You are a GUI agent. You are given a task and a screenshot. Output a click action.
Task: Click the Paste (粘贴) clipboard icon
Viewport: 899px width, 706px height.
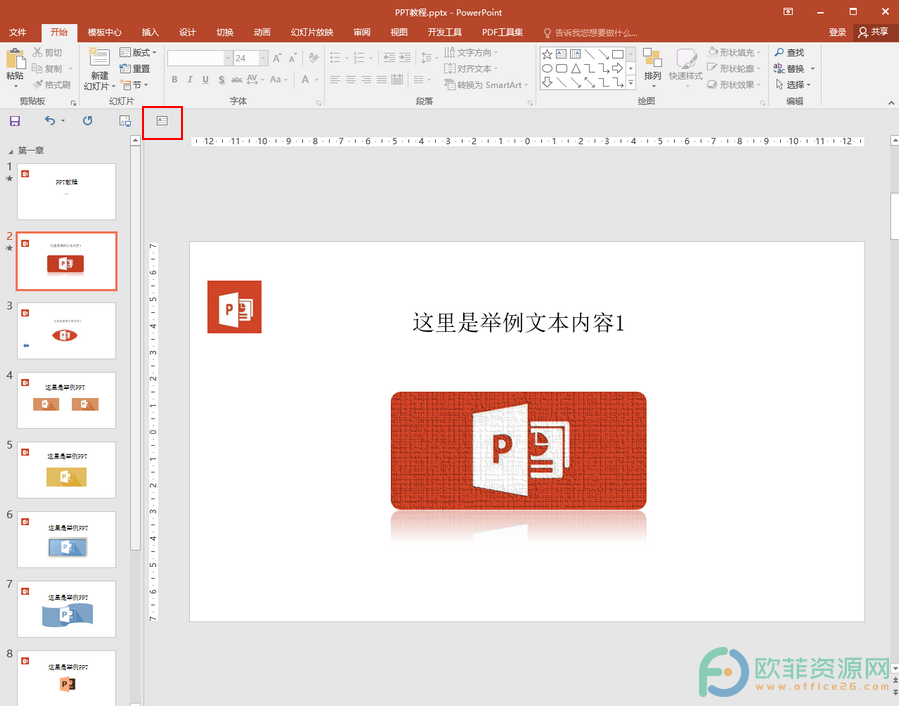[x=15, y=59]
